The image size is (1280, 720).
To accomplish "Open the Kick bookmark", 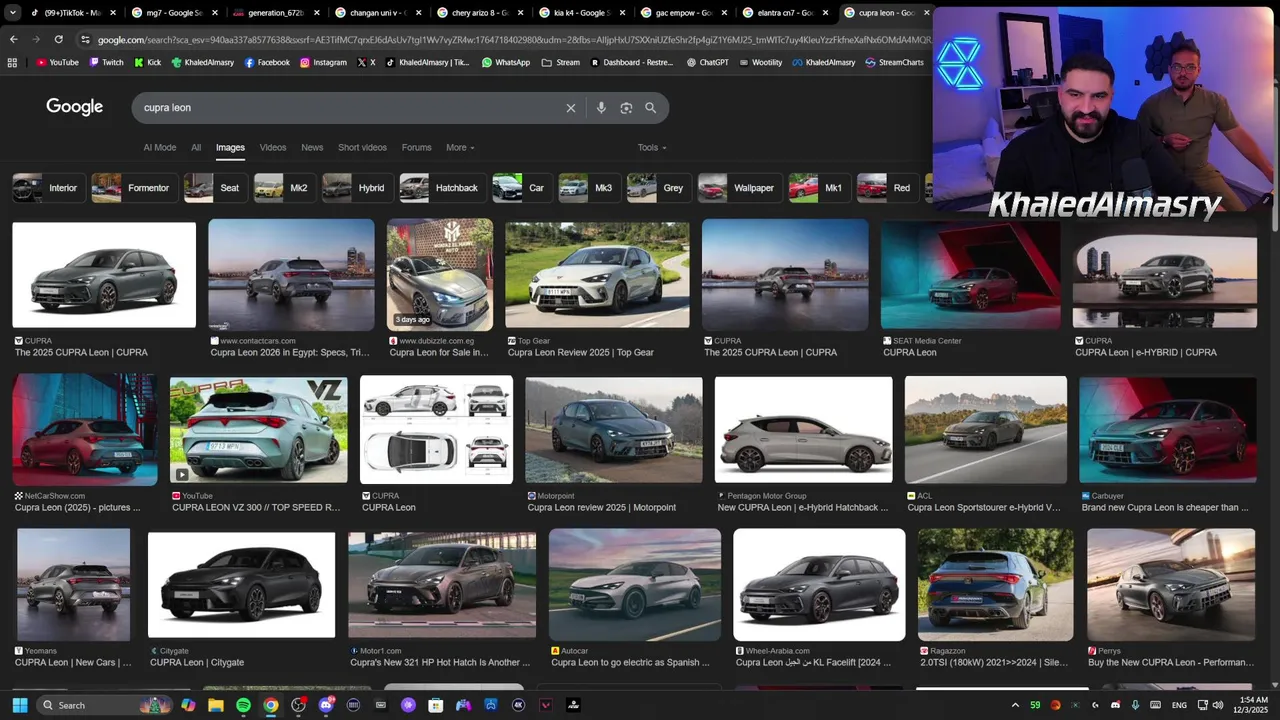I will pyautogui.click(x=147, y=62).
